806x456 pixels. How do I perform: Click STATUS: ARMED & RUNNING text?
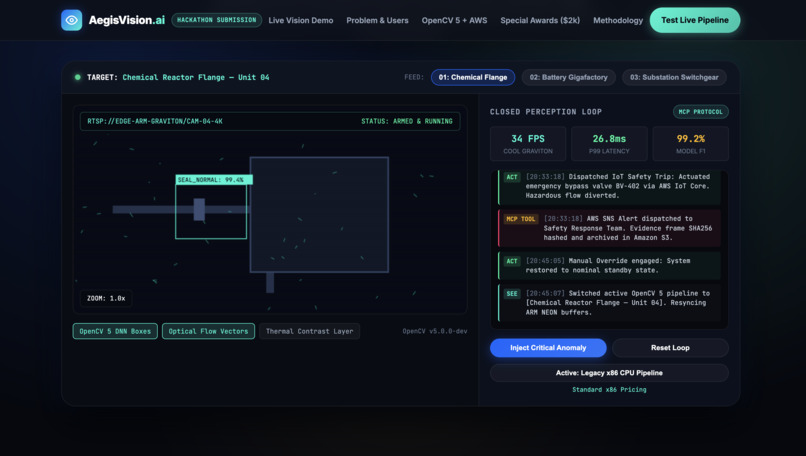click(407, 121)
